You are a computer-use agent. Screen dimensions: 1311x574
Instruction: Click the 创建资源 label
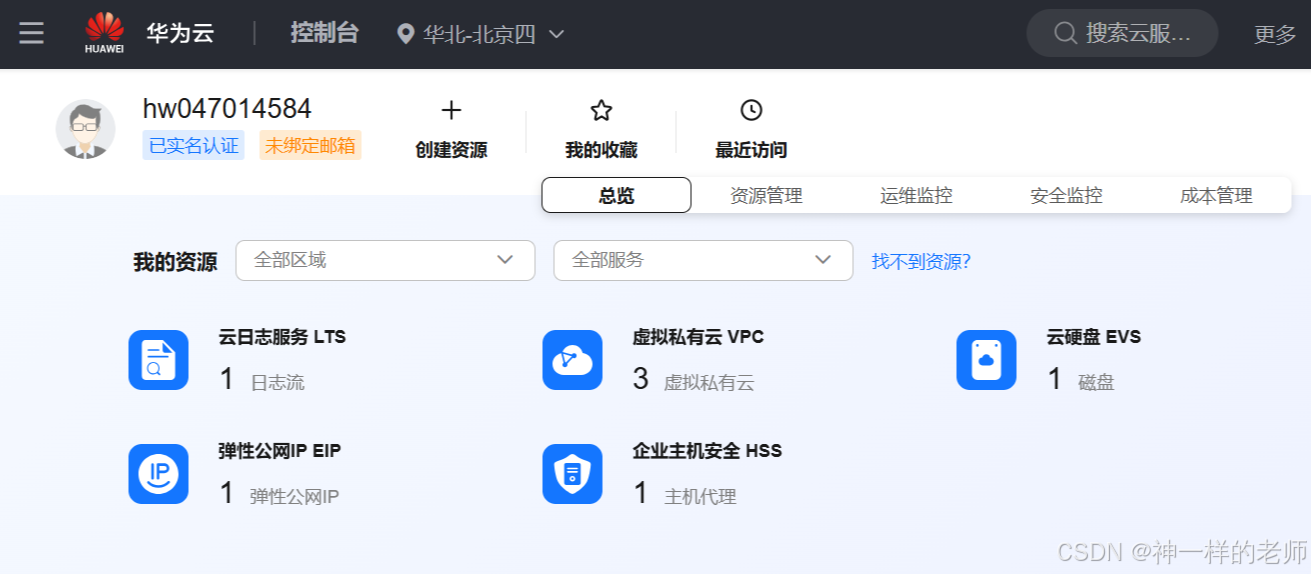pos(451,150)
